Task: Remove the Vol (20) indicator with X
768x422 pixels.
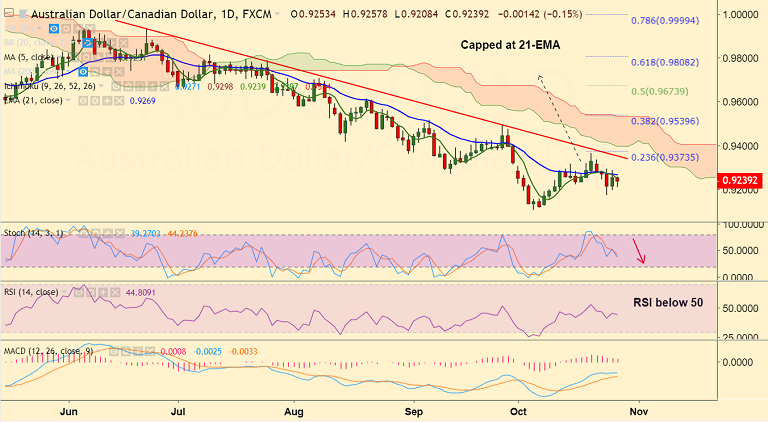Action: (91, 28)
